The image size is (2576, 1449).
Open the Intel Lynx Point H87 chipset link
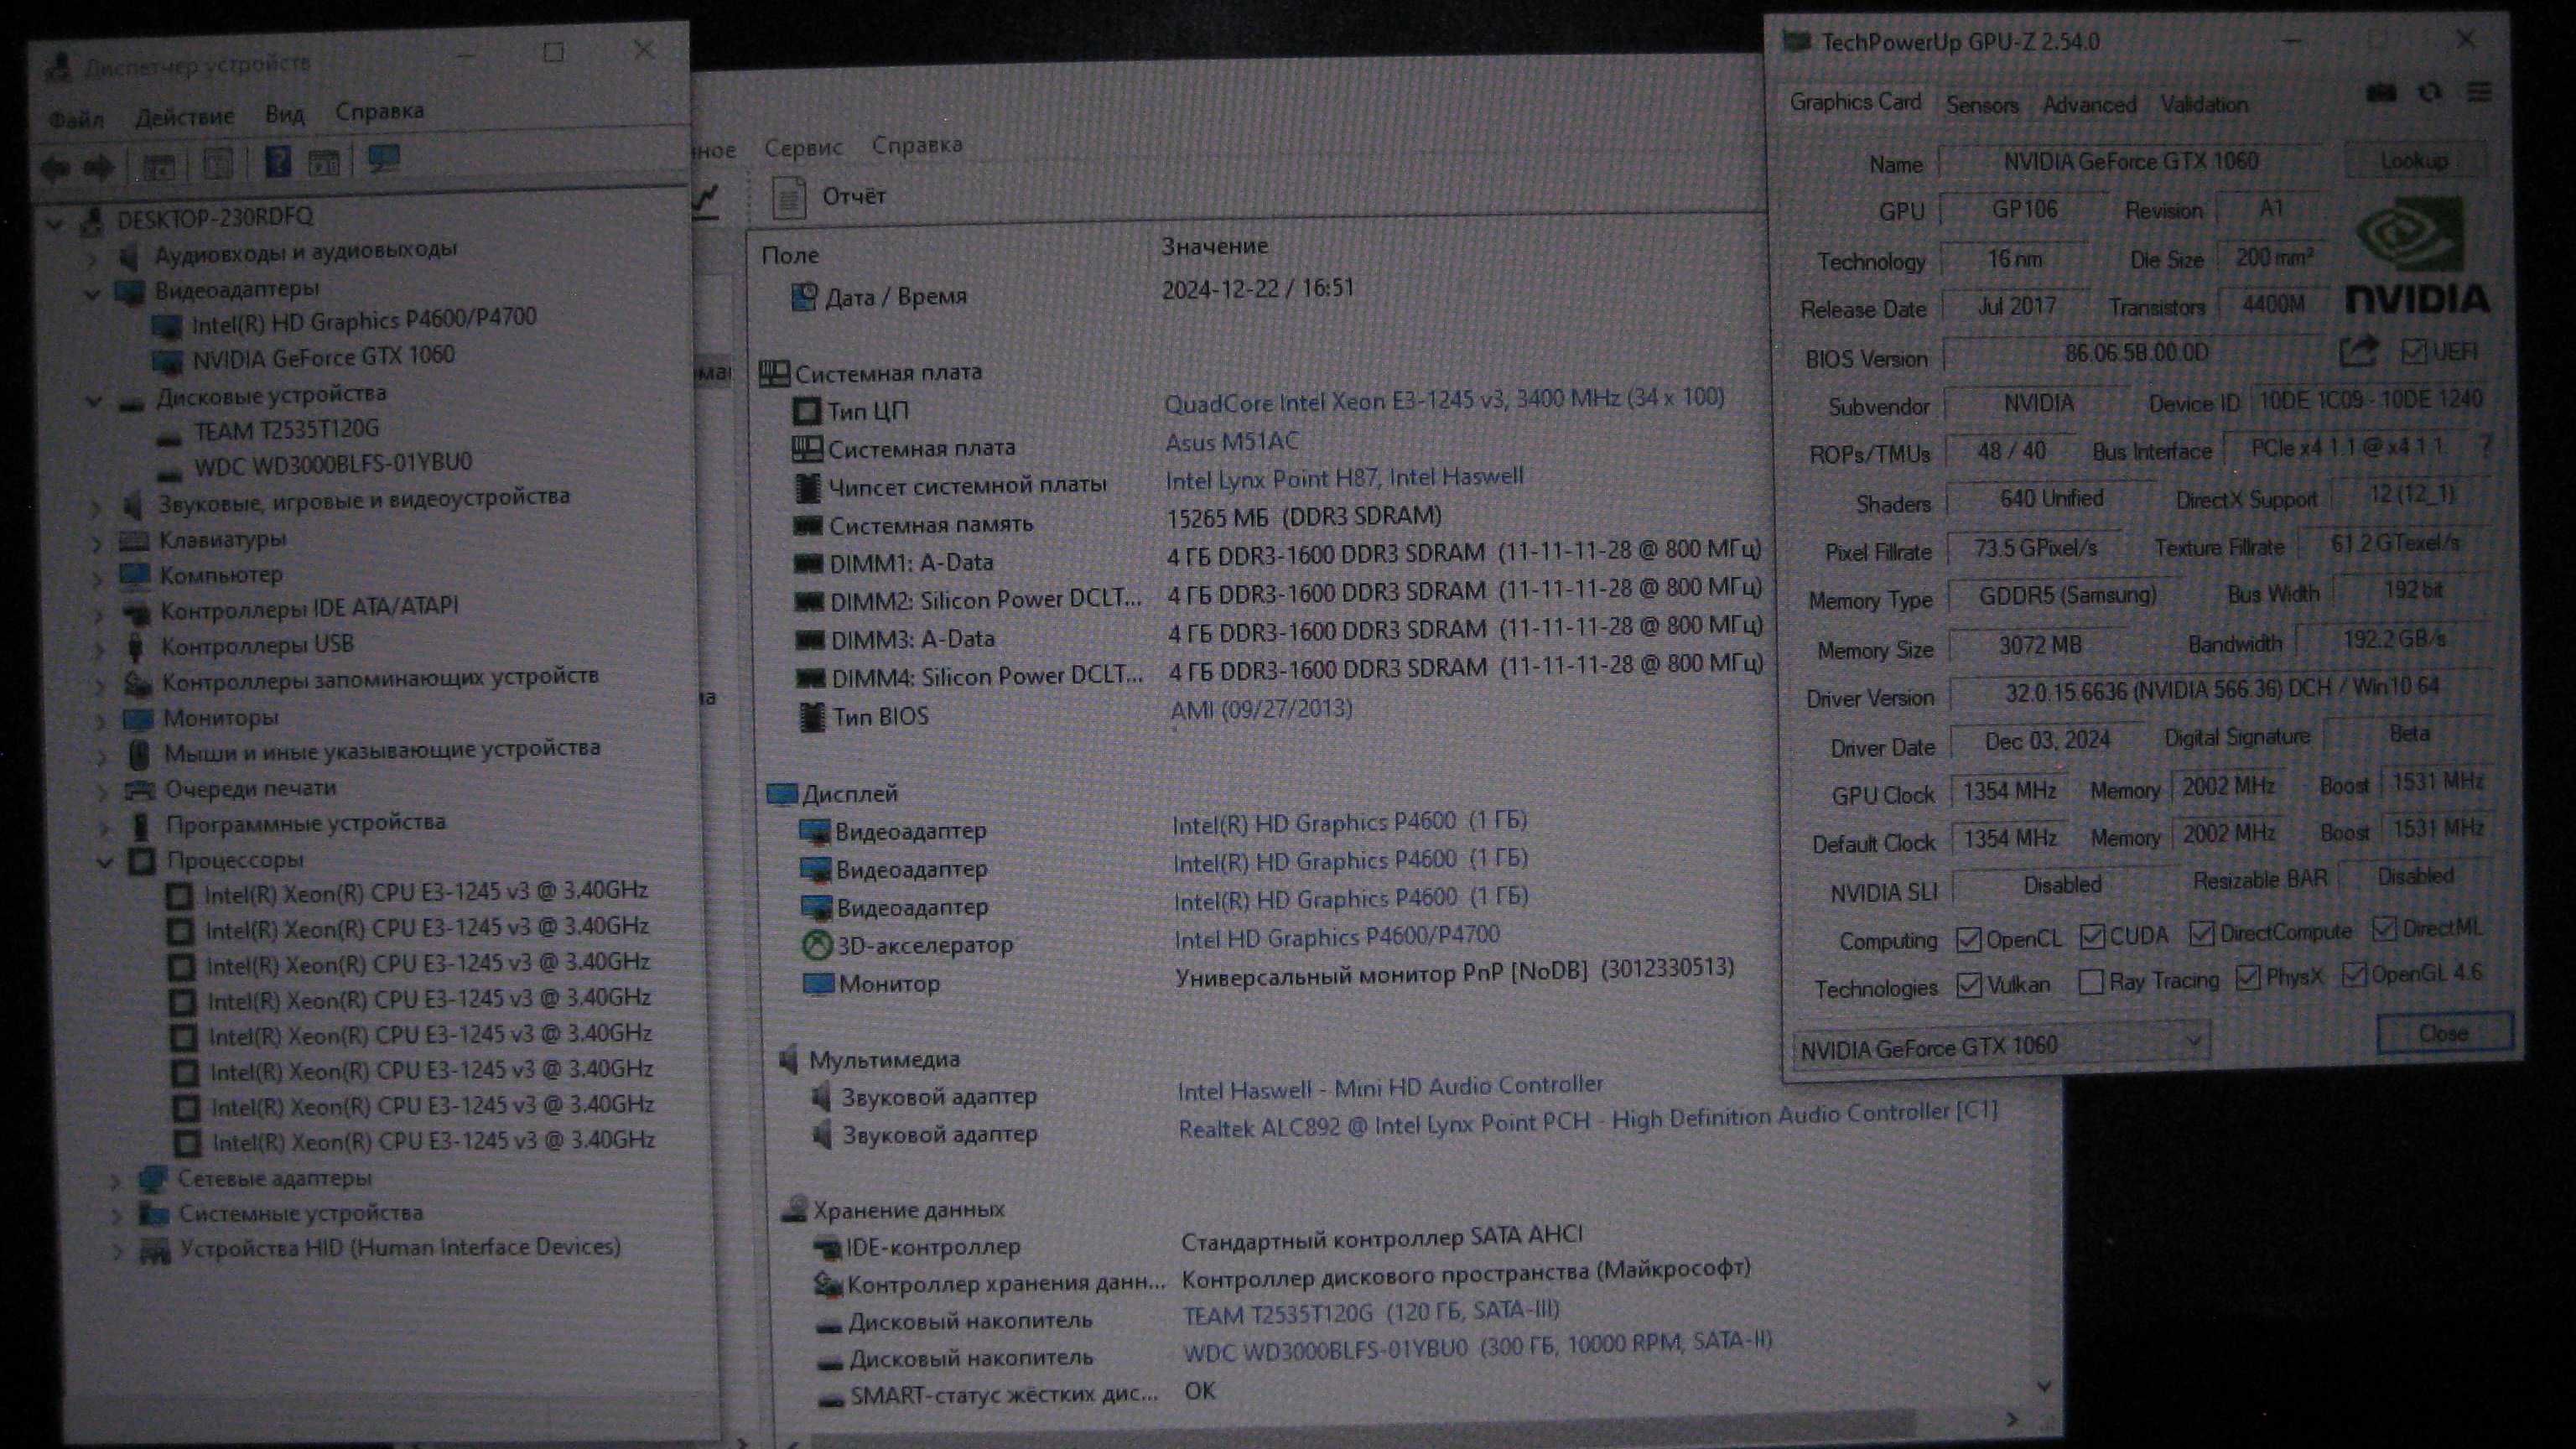coord(1344,478)
